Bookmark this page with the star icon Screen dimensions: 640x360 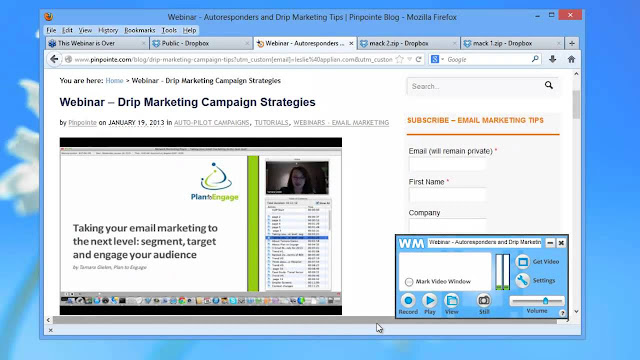400,59
